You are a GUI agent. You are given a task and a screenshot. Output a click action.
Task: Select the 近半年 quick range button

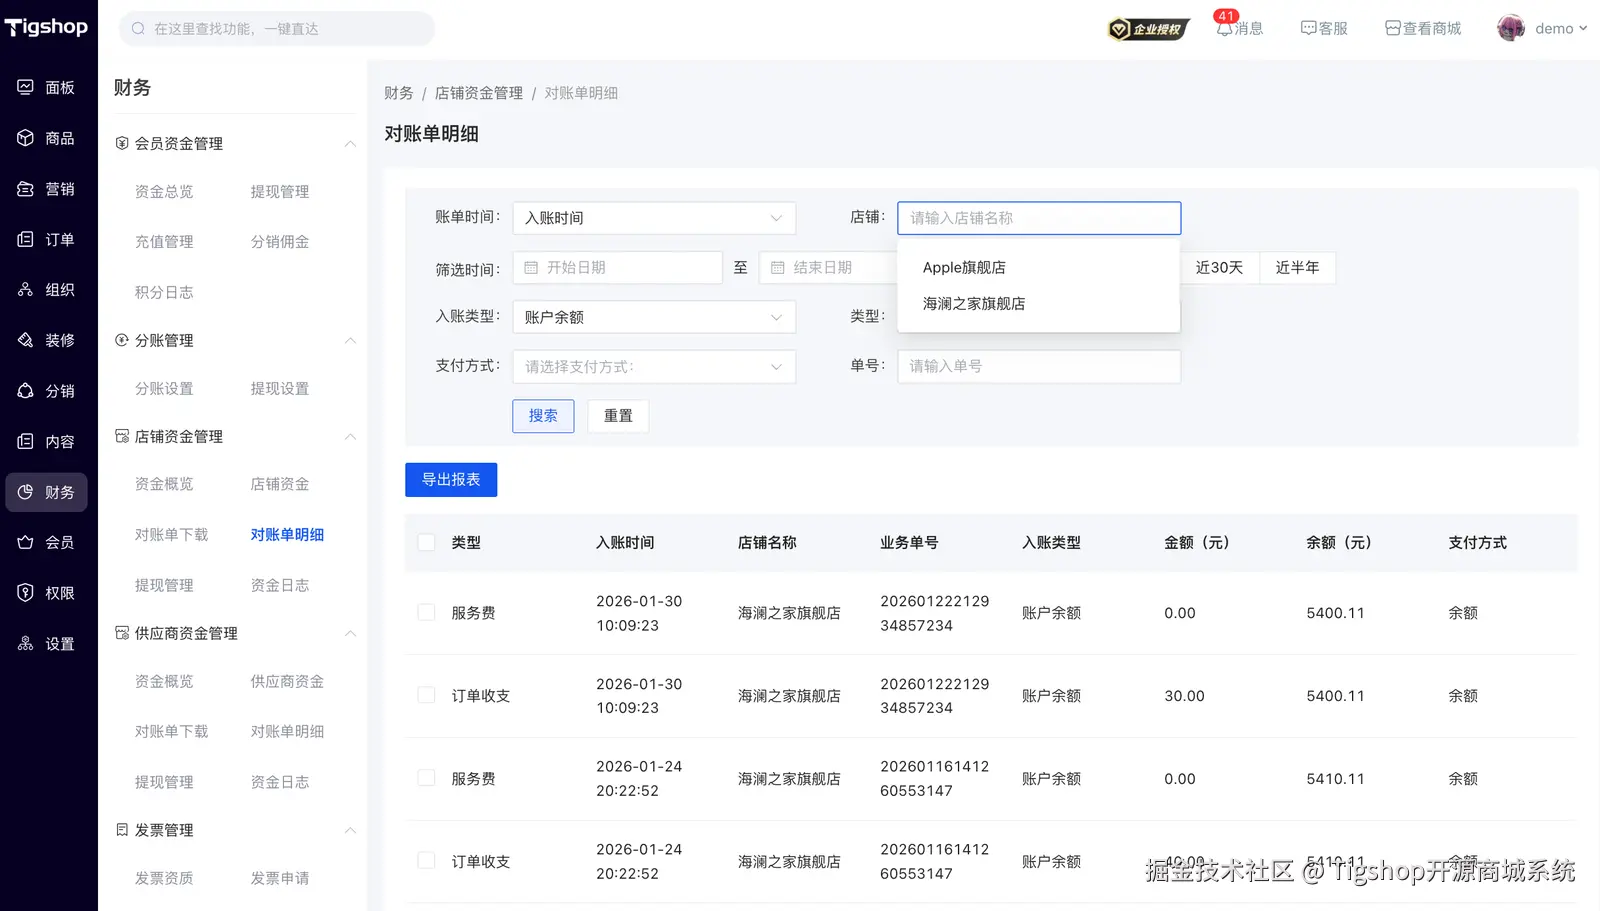click(x=1297, y=268)
